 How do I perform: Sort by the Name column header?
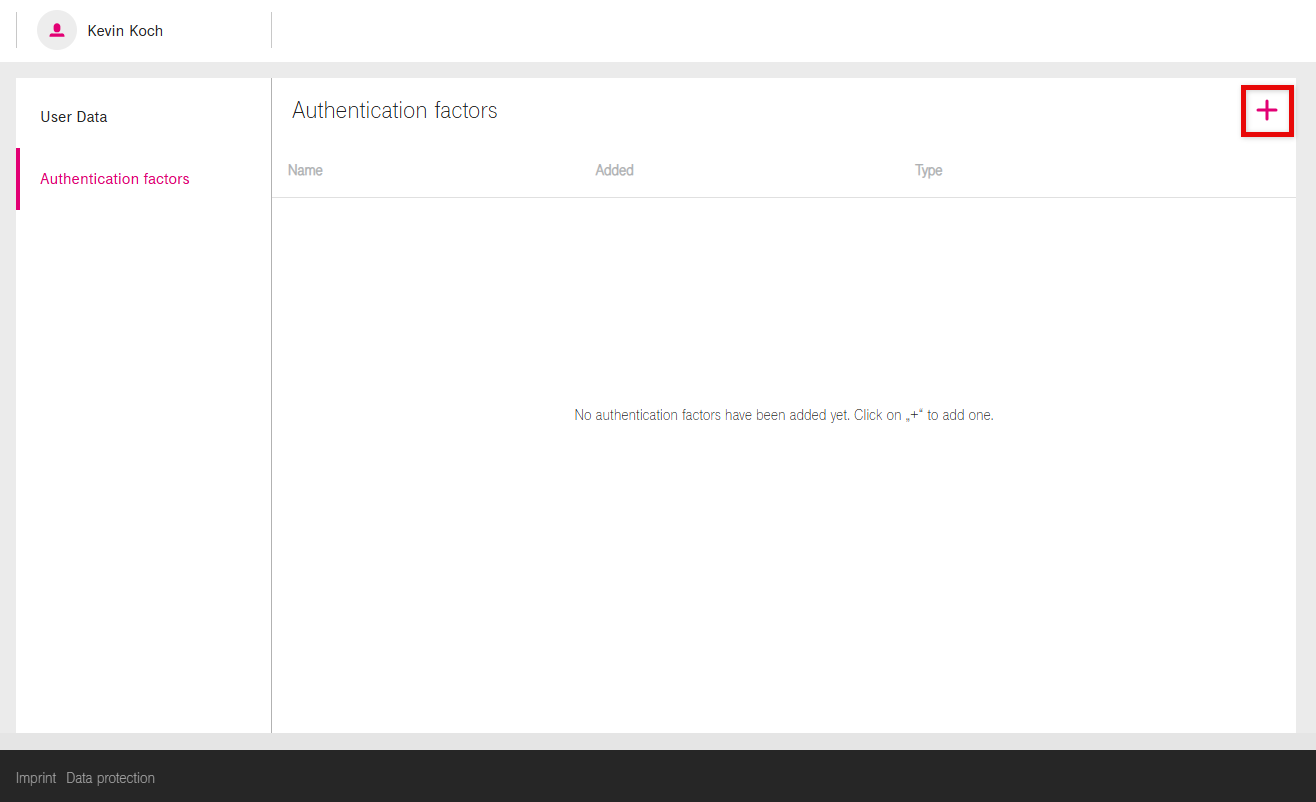(305, 170)
